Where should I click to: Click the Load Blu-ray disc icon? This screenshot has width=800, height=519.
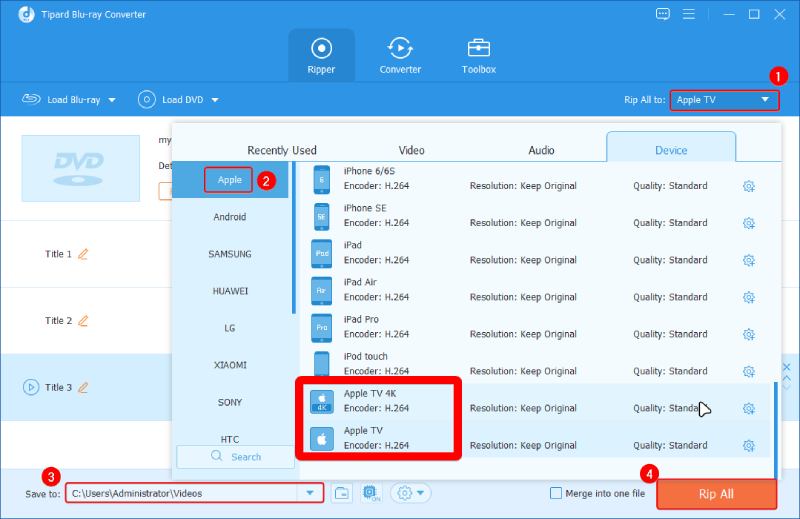click(x=31, y=98)
